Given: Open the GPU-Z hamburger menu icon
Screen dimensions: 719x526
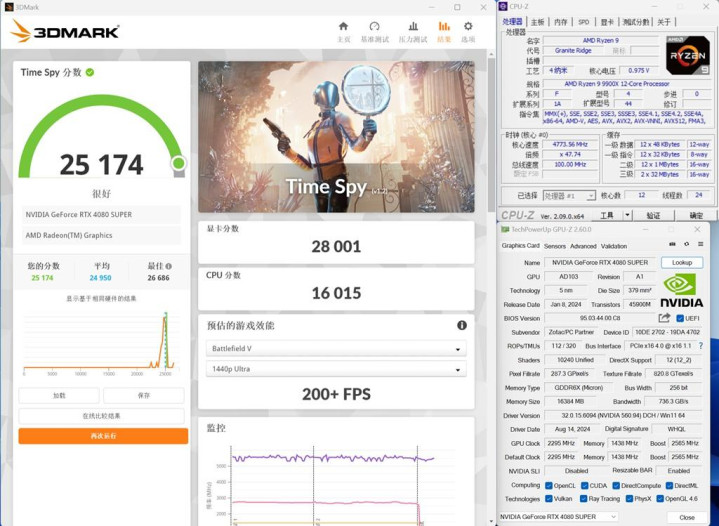Looking at the screenshot, I should pos(700,244).
